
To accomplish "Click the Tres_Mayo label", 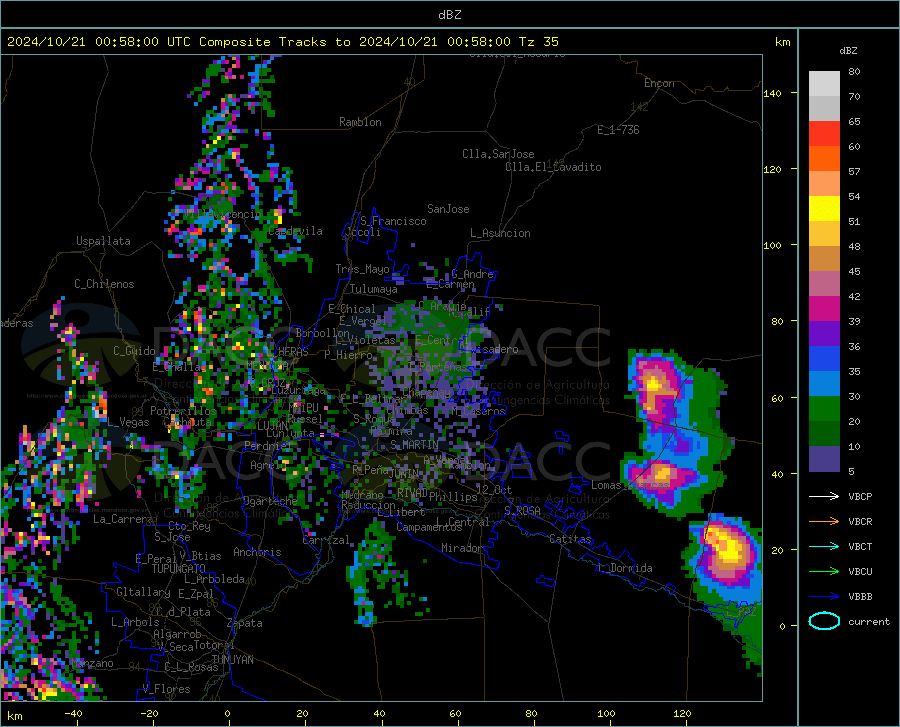I will point(362,269).
